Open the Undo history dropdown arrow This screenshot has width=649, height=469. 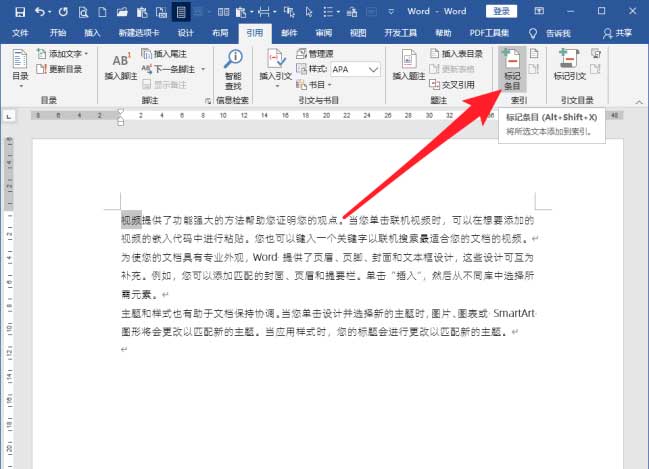point(50,12)
